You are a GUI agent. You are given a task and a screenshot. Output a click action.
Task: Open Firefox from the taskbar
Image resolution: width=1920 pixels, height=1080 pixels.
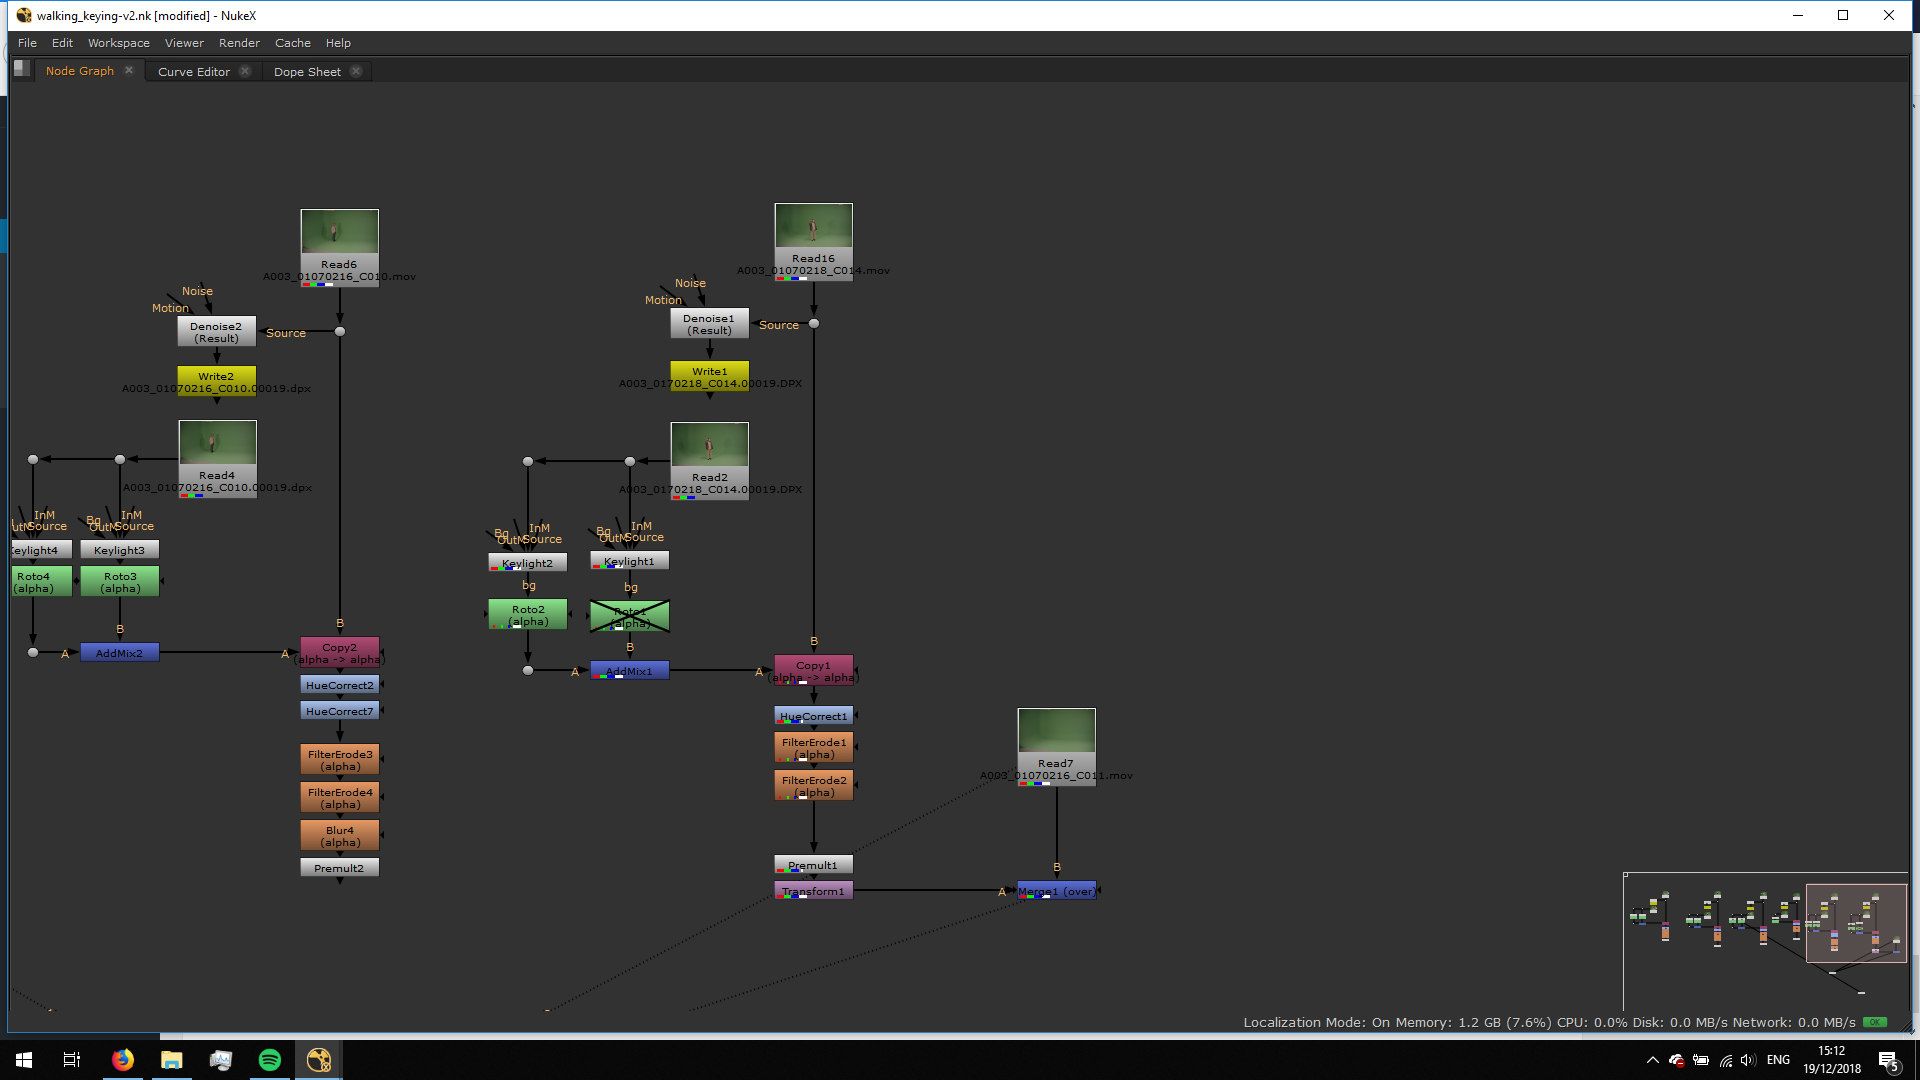pyautogui.click(x=123, y=1060)
